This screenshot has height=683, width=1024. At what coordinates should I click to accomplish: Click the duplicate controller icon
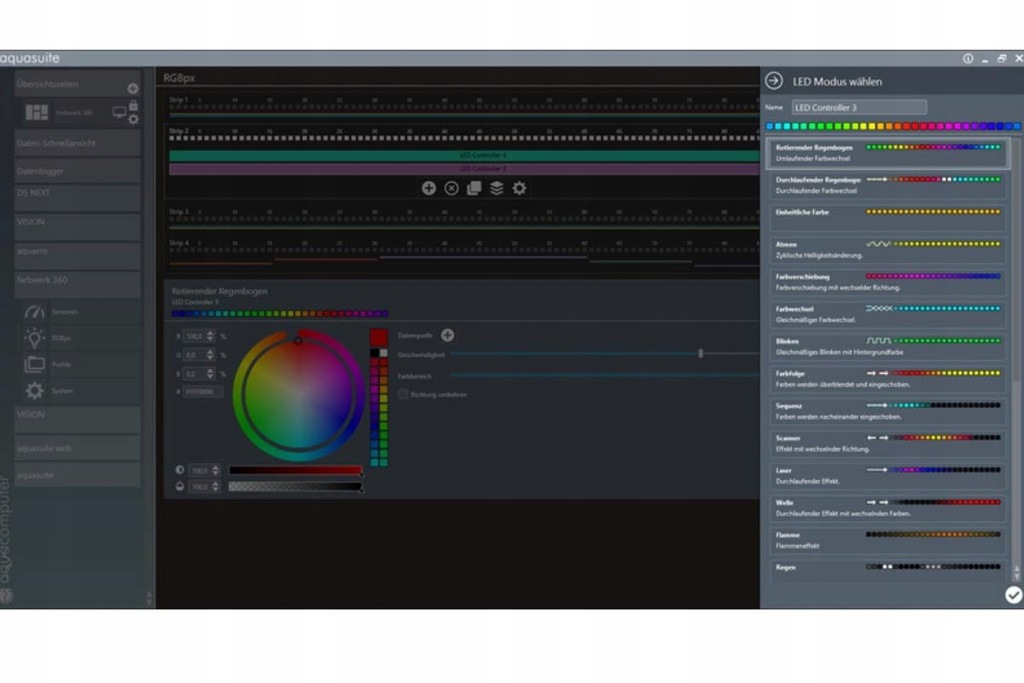pyautogui.click(x=474, y=188)
